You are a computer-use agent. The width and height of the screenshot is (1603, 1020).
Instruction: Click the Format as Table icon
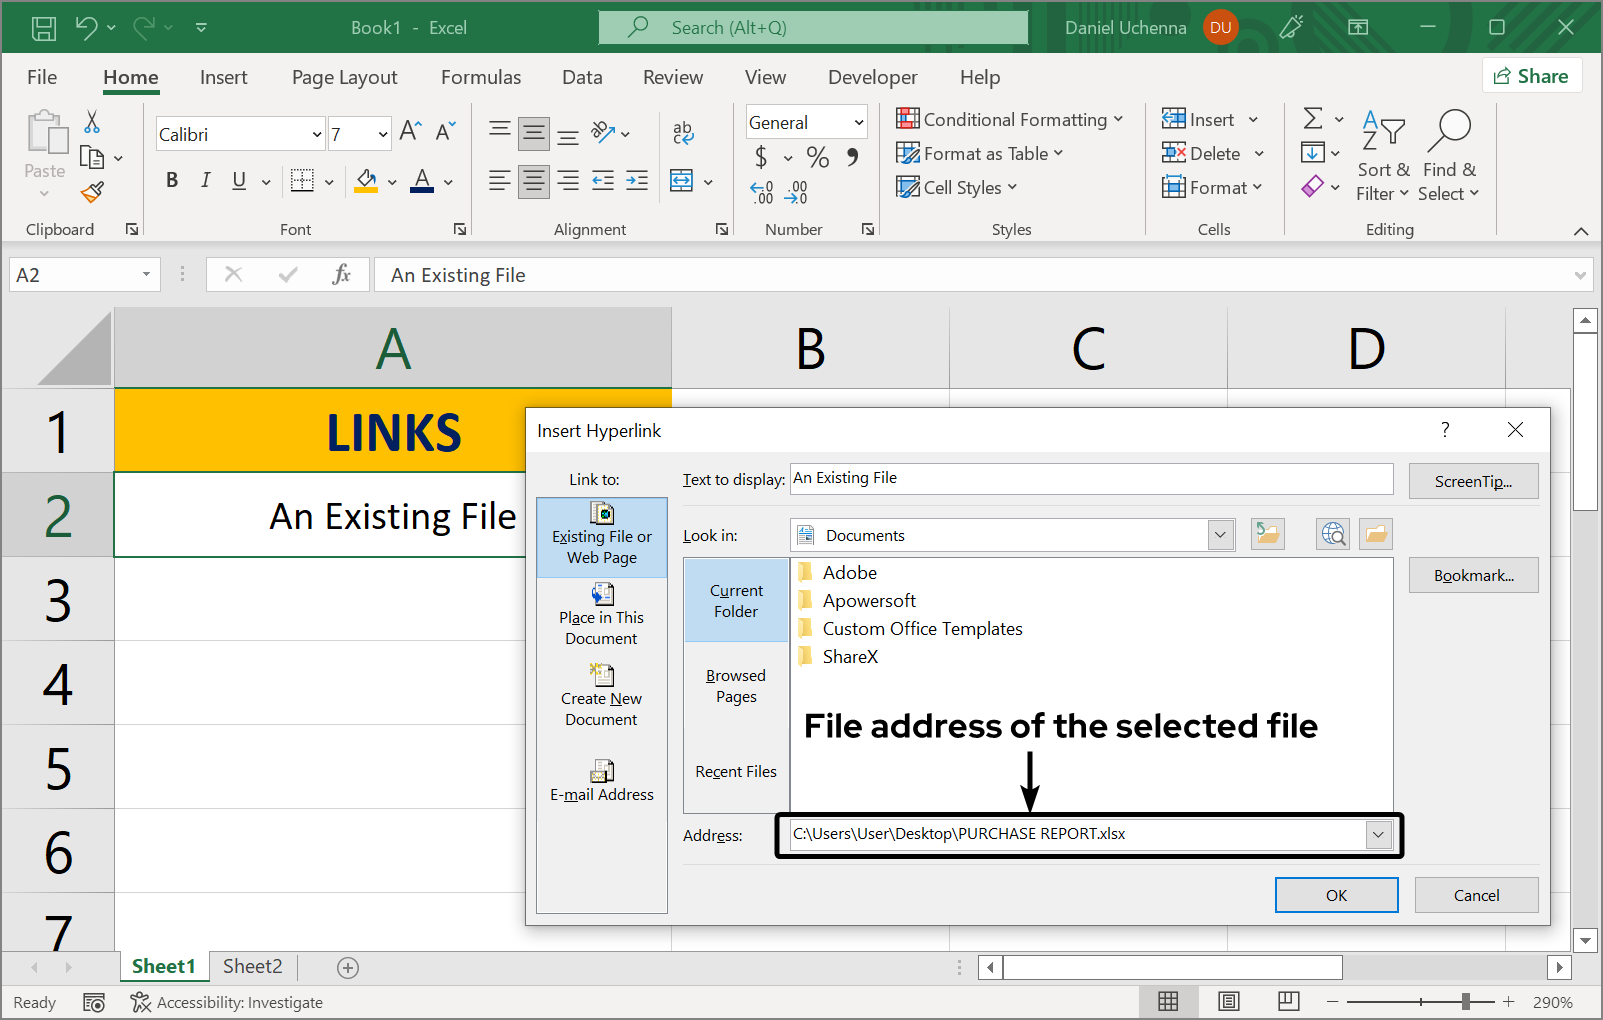(908, 153)
